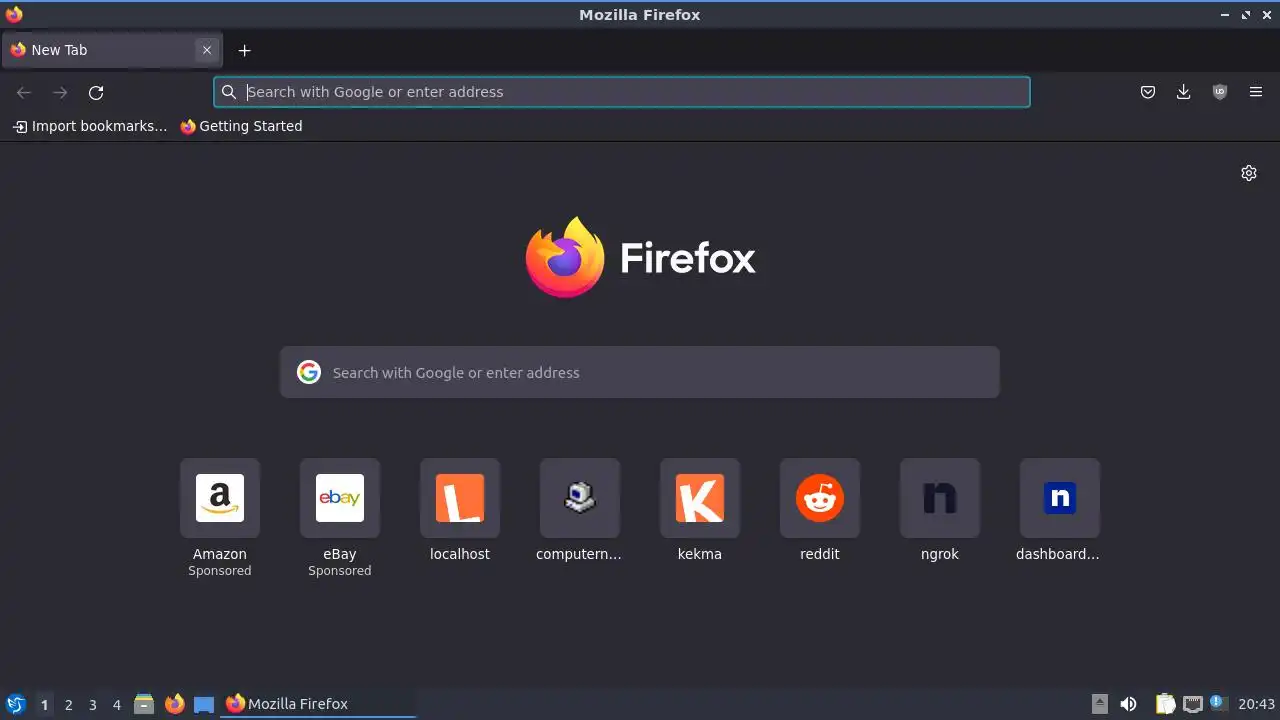Open the Save to Pocket icon
Image resolution: width=1280 pixels, height=720 pixels.
1148,92
